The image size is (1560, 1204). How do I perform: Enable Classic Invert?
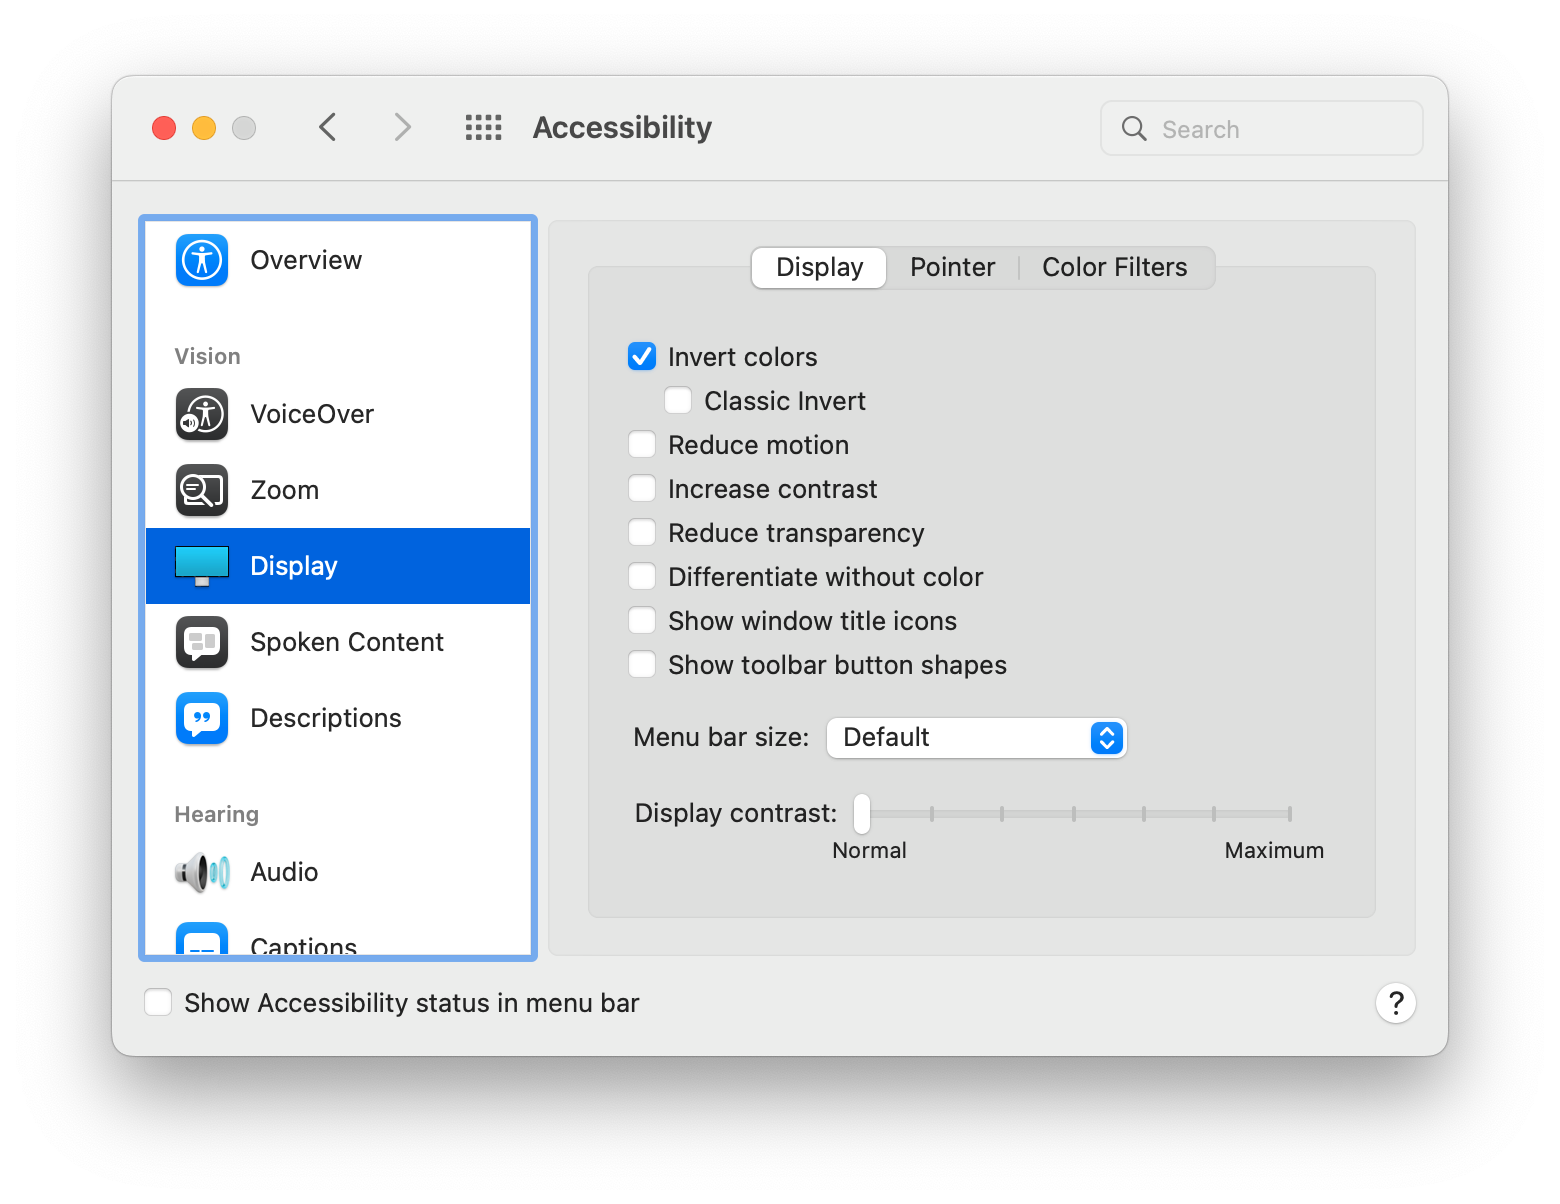[678, 400]
